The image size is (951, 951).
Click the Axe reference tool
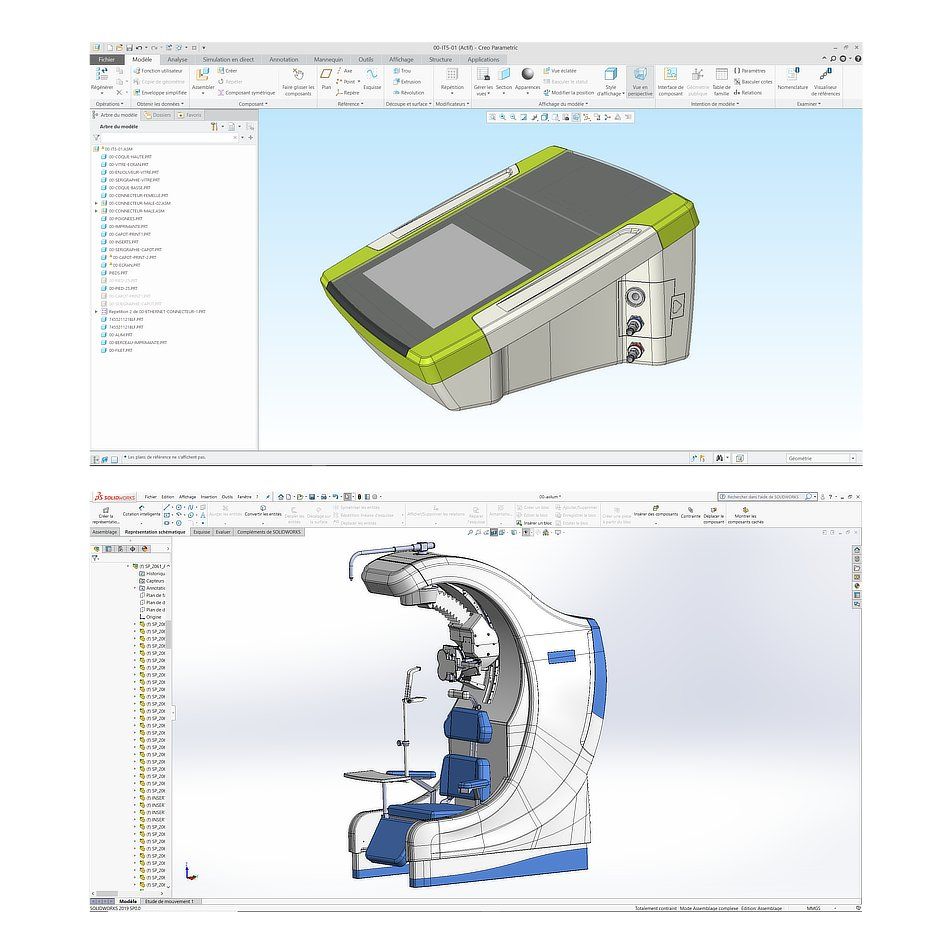(x=344, y=71)
